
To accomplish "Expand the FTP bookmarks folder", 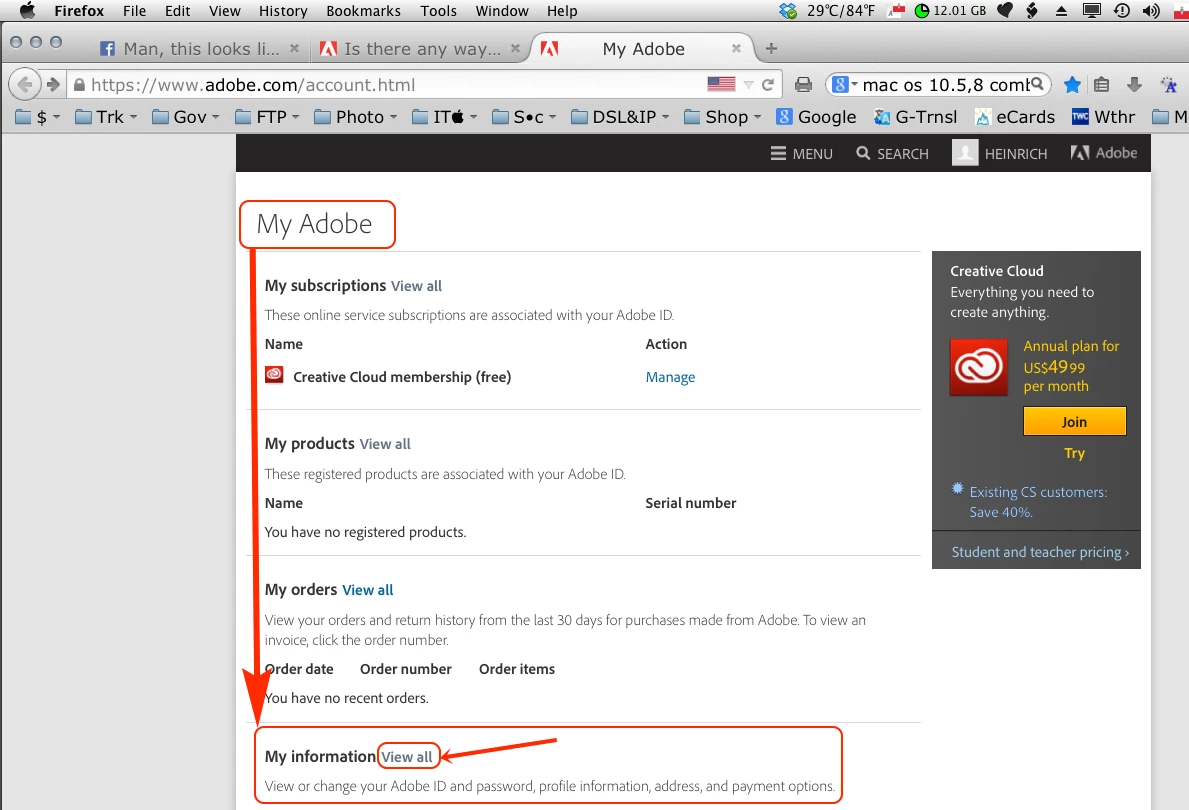I will 267,117.
